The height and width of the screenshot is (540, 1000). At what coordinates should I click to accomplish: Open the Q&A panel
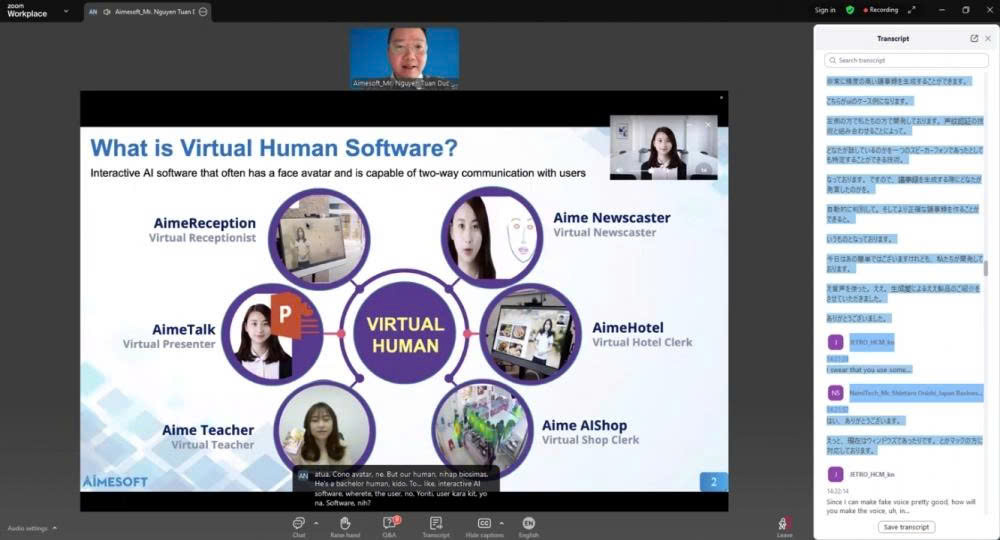[x=390, y=523]
